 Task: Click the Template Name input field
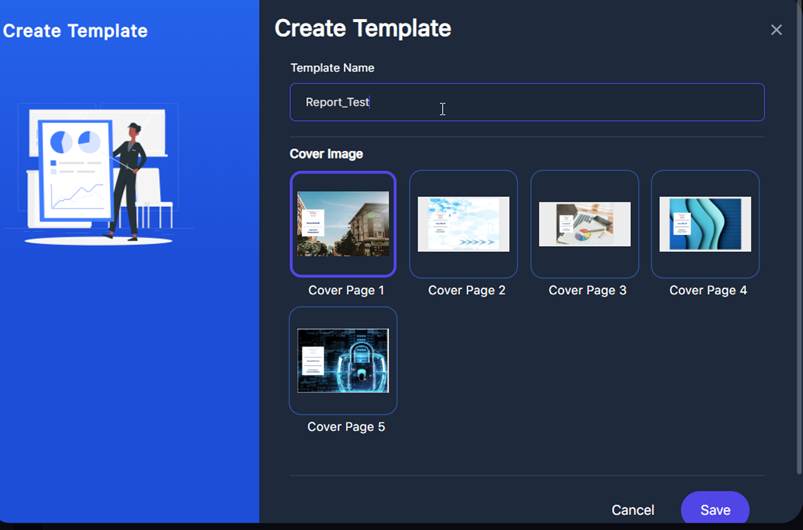[x=527, y=102]
